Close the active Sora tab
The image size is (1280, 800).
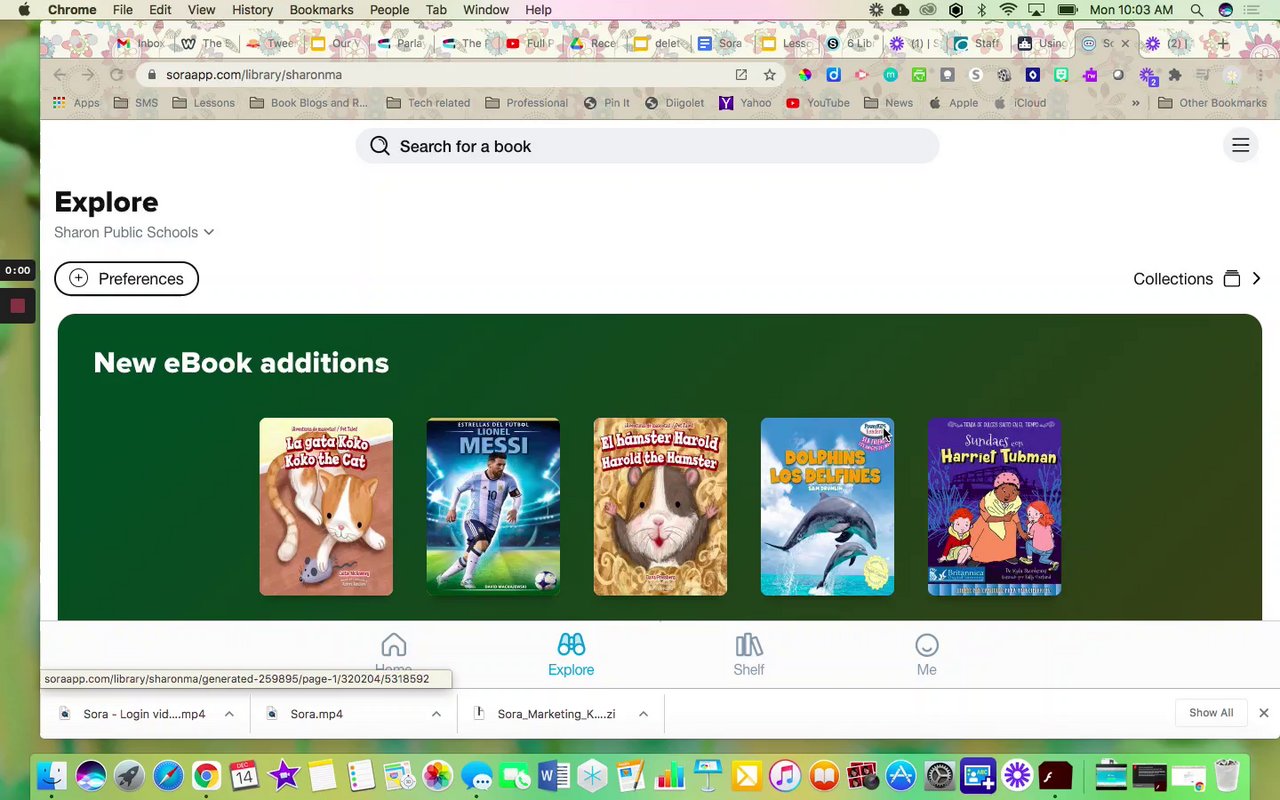coord(1125,44)
